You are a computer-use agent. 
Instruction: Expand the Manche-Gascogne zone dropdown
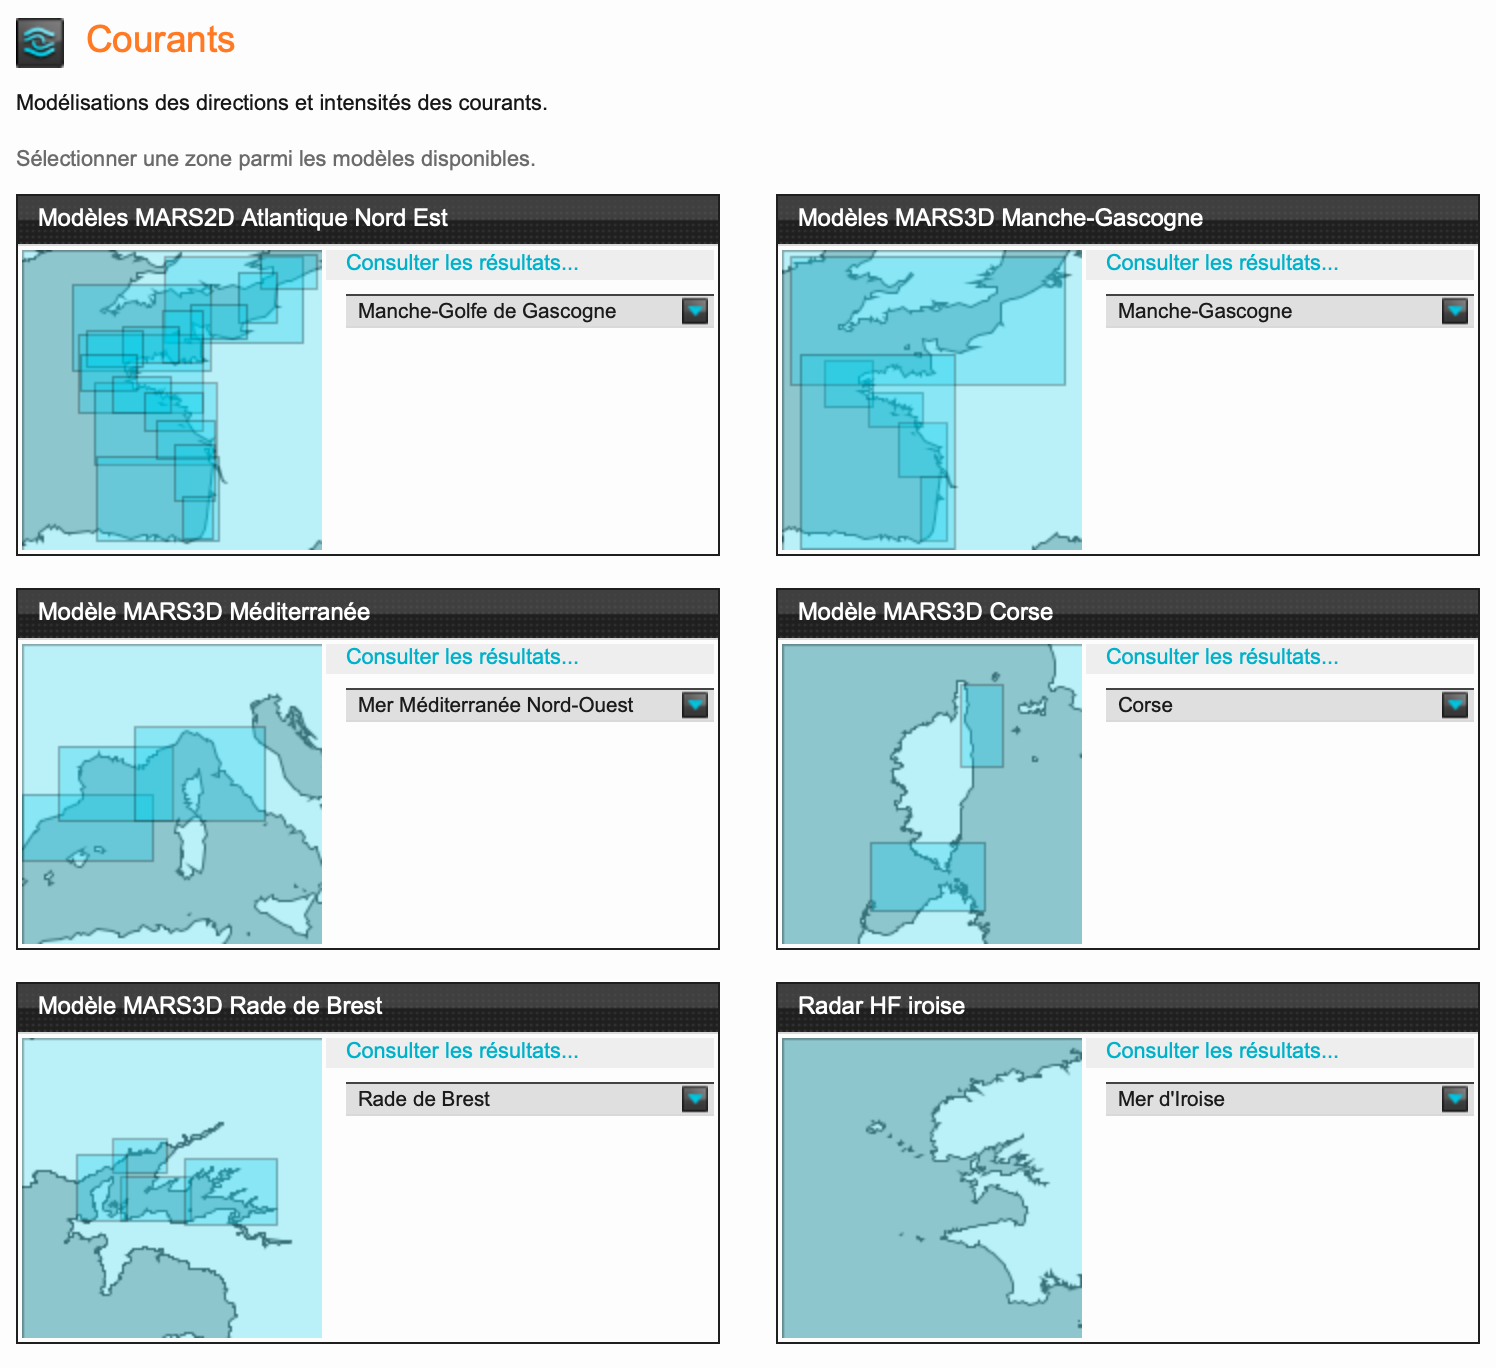1289,311
